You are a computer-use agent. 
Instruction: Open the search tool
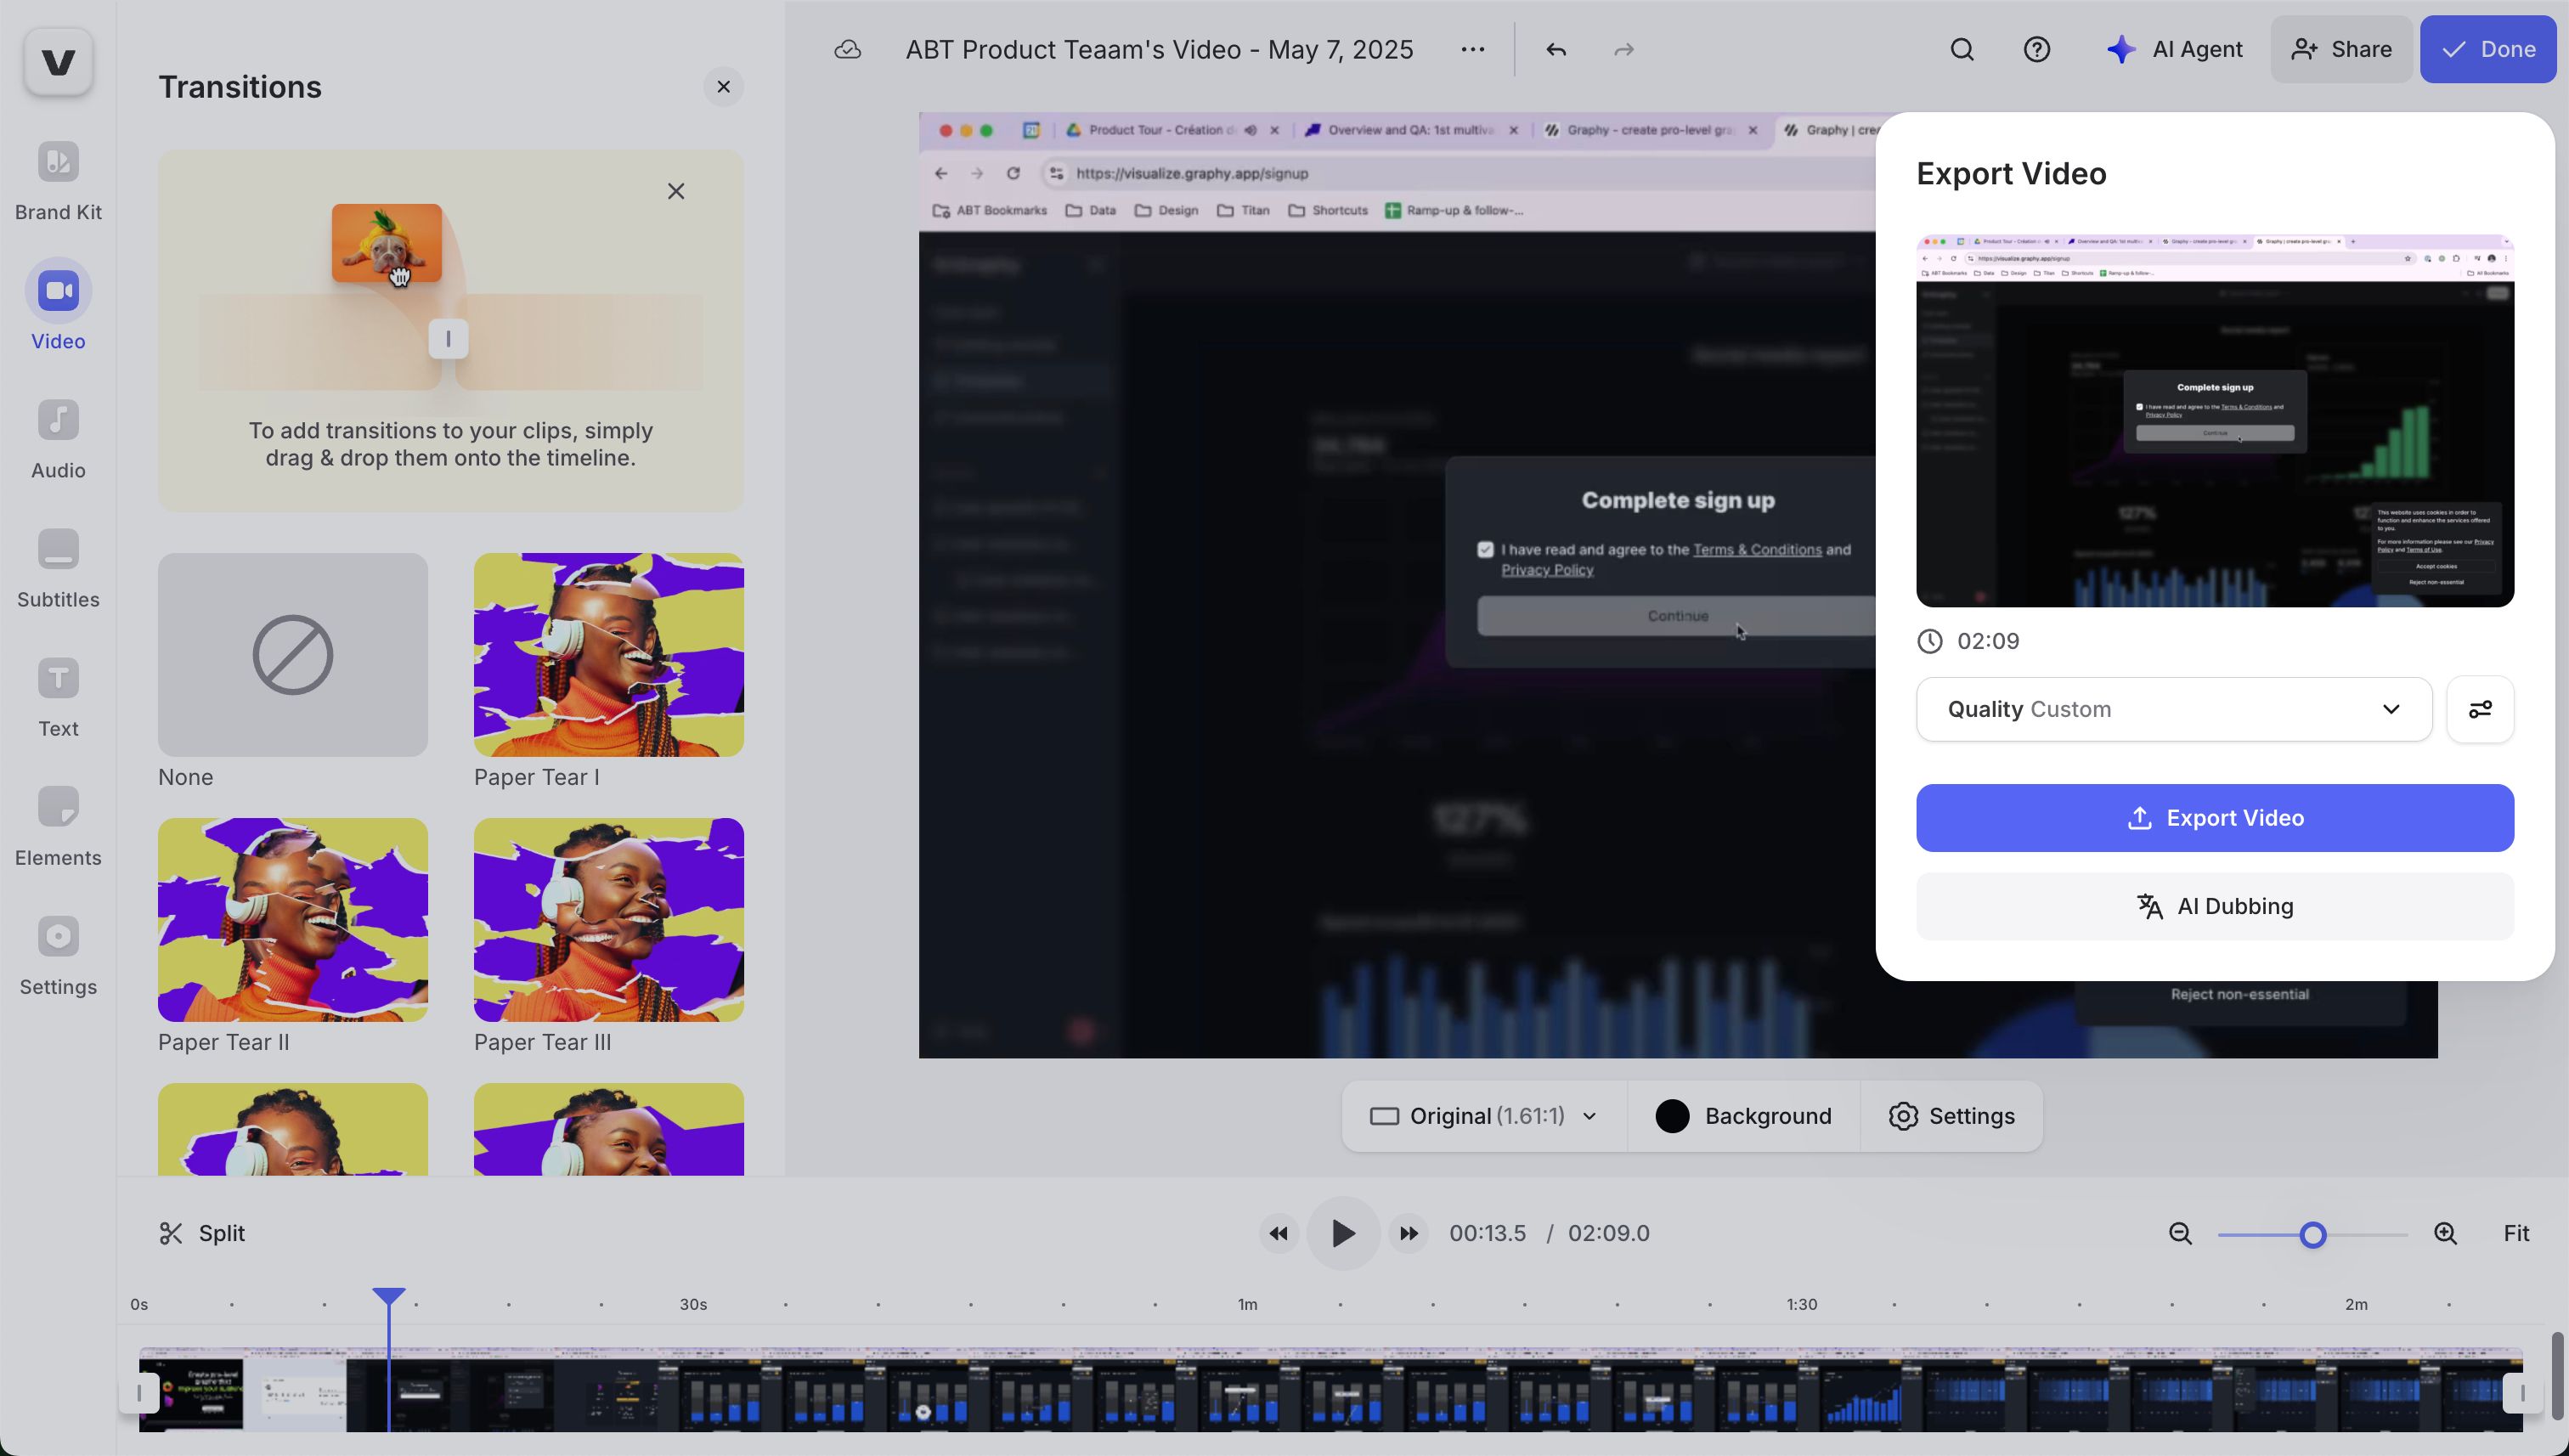tap(1962, 49)
